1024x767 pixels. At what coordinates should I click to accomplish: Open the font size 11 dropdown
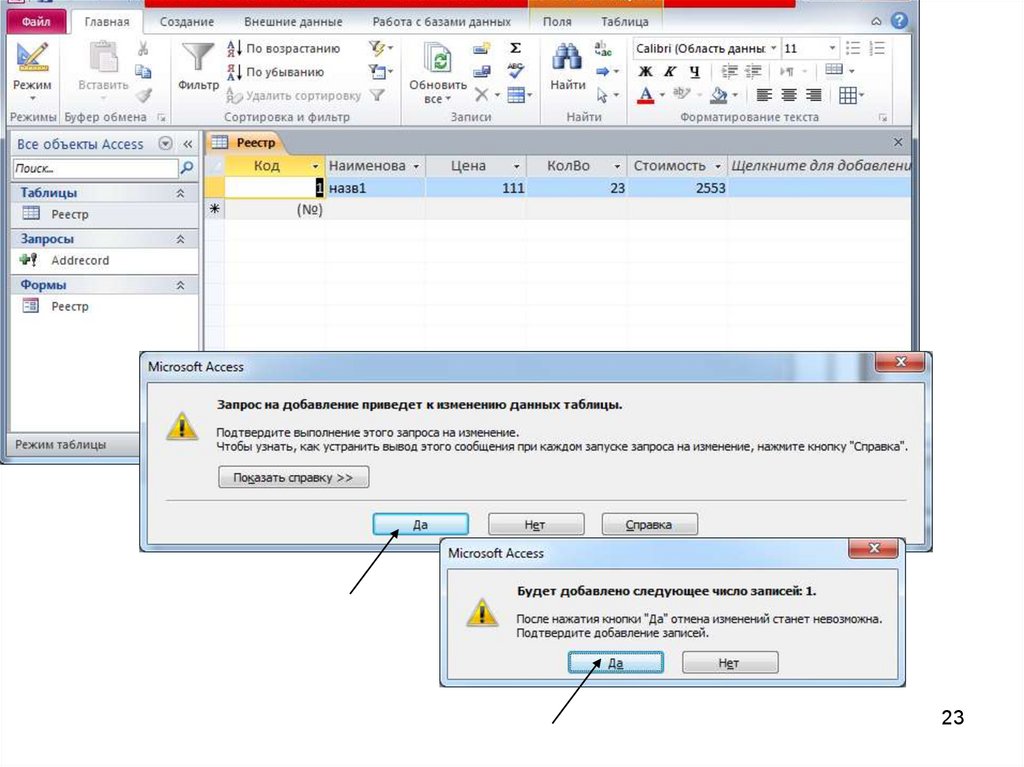pyautogui.click(x=832, y=48)
